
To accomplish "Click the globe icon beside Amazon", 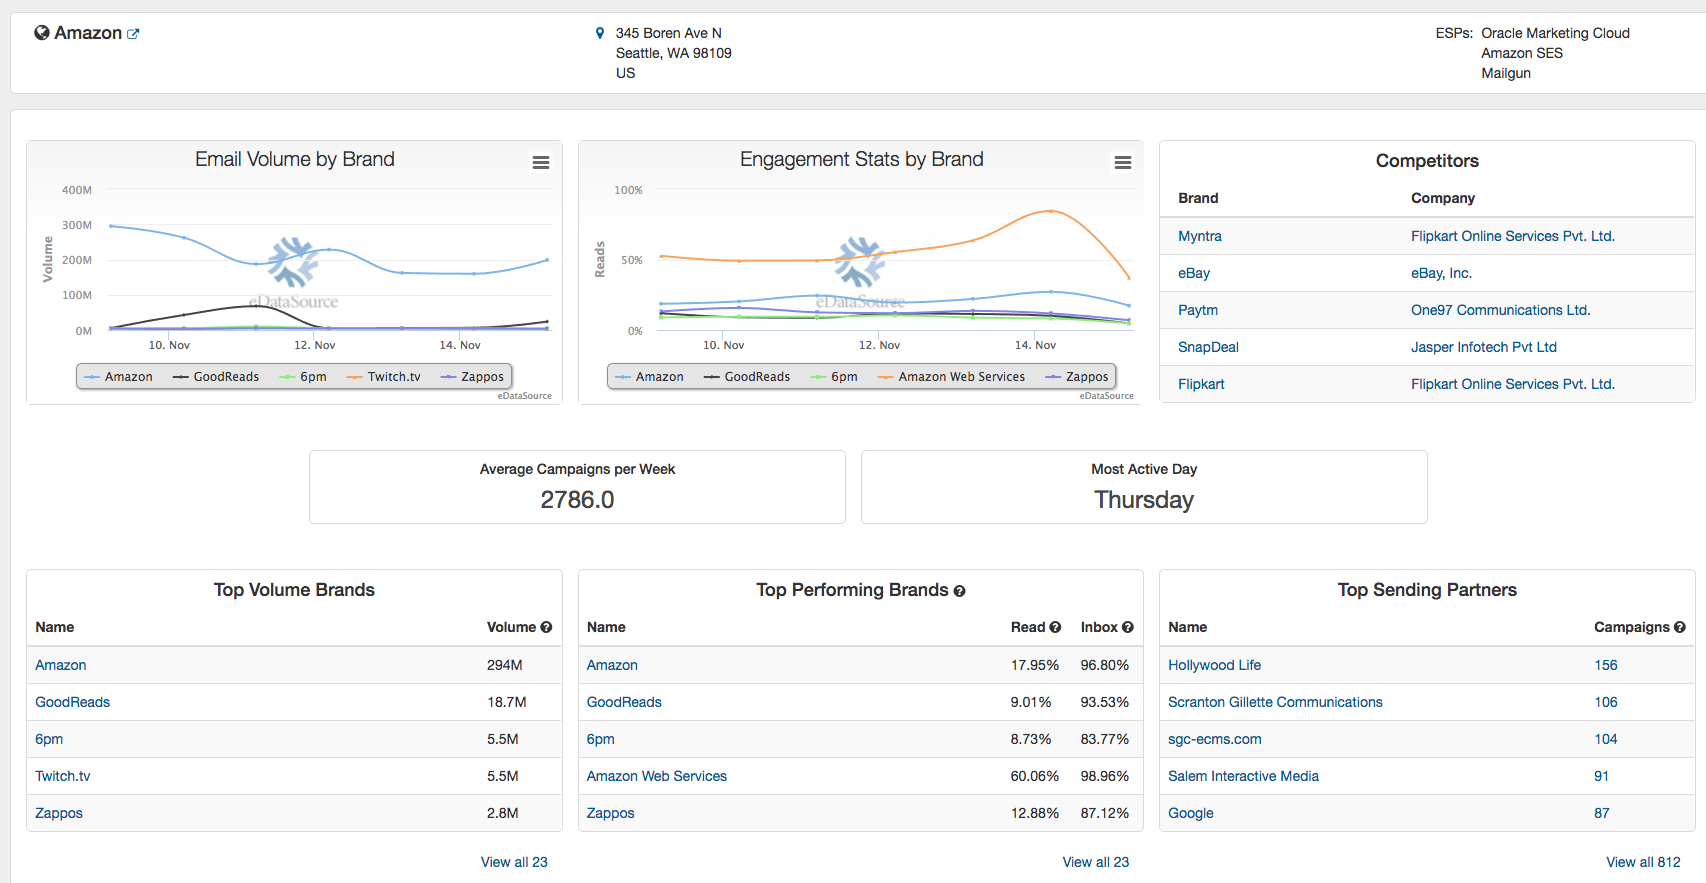I will (42, 33).
